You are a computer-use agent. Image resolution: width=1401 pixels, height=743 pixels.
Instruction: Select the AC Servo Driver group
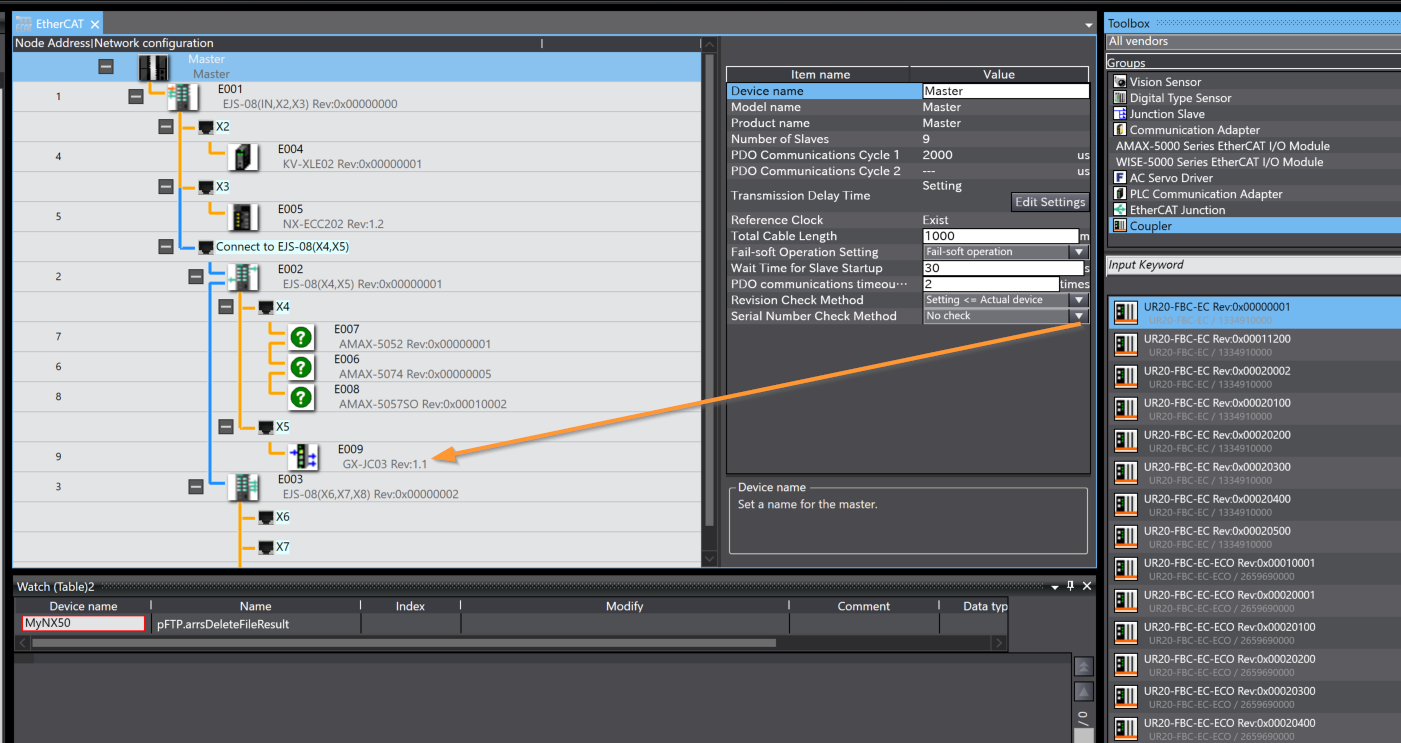1171,178
